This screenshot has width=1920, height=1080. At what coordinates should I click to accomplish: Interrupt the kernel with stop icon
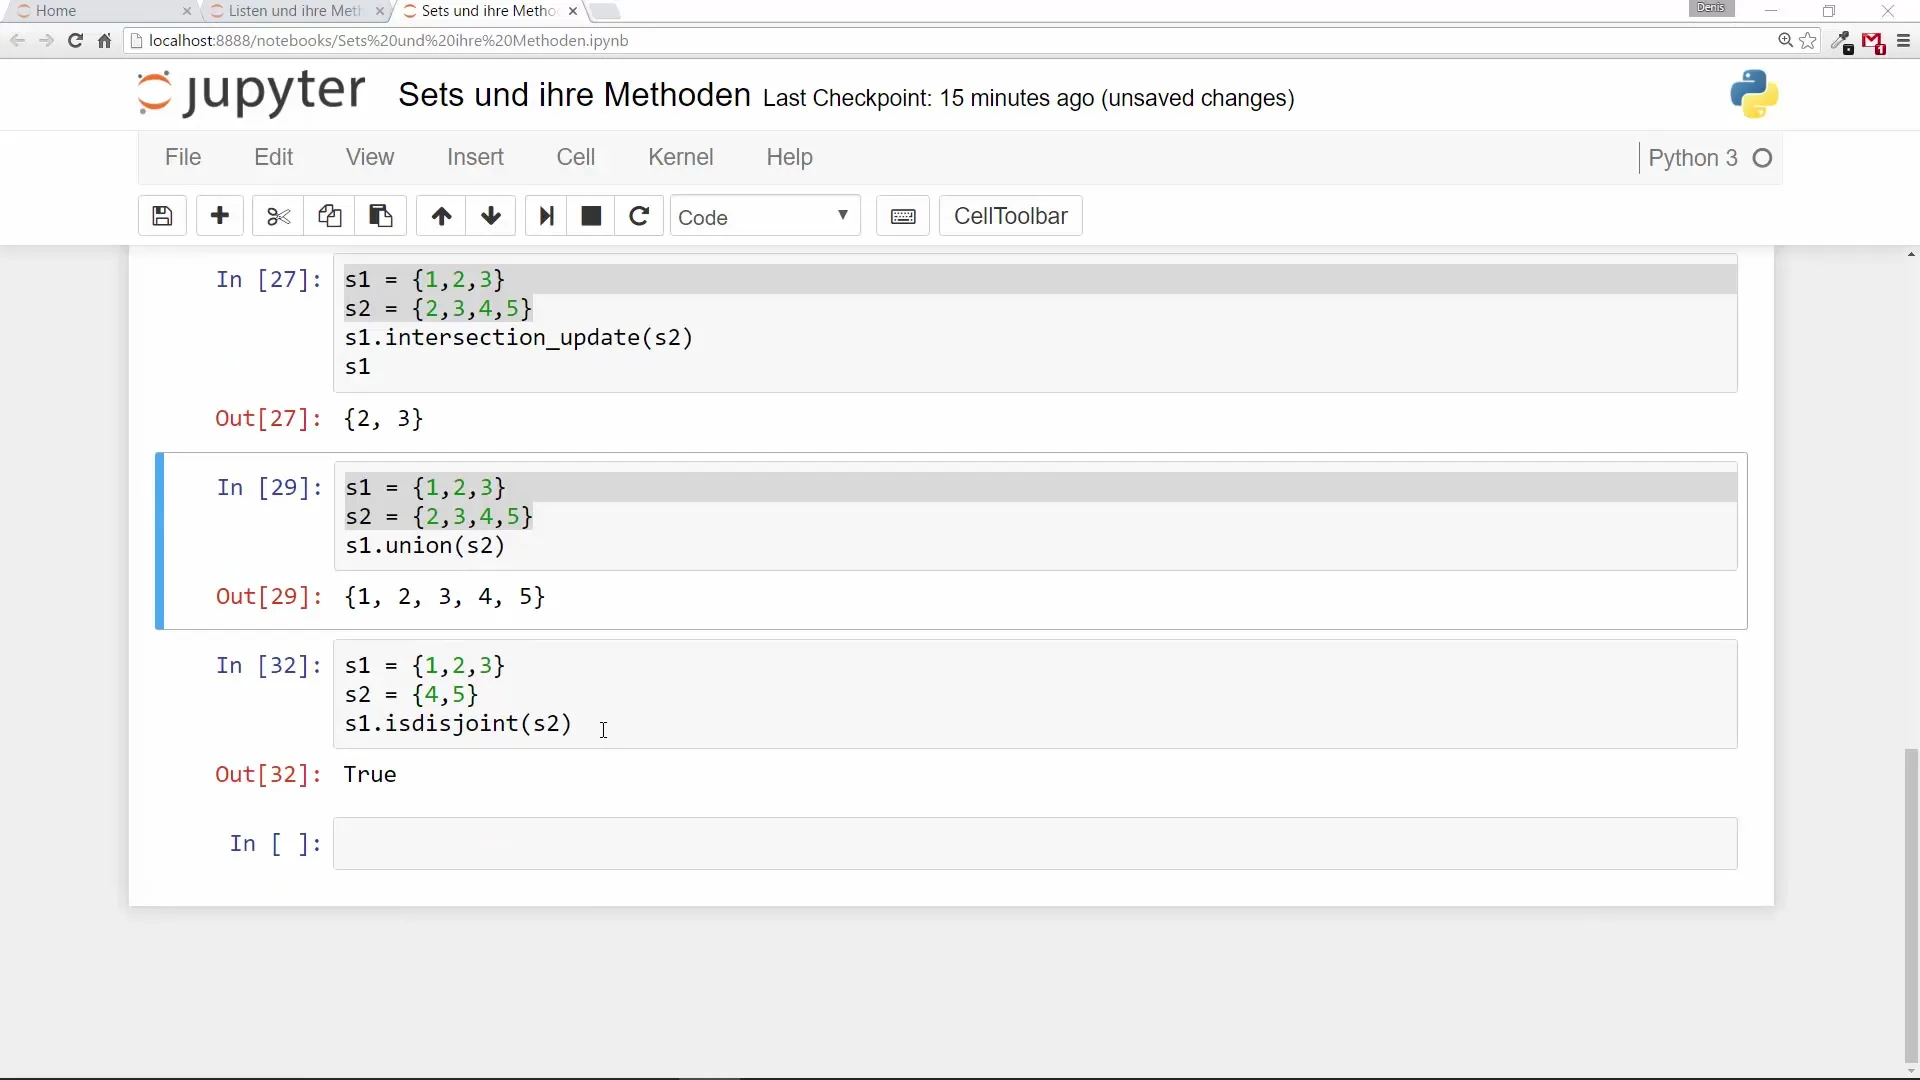[591, 216]
